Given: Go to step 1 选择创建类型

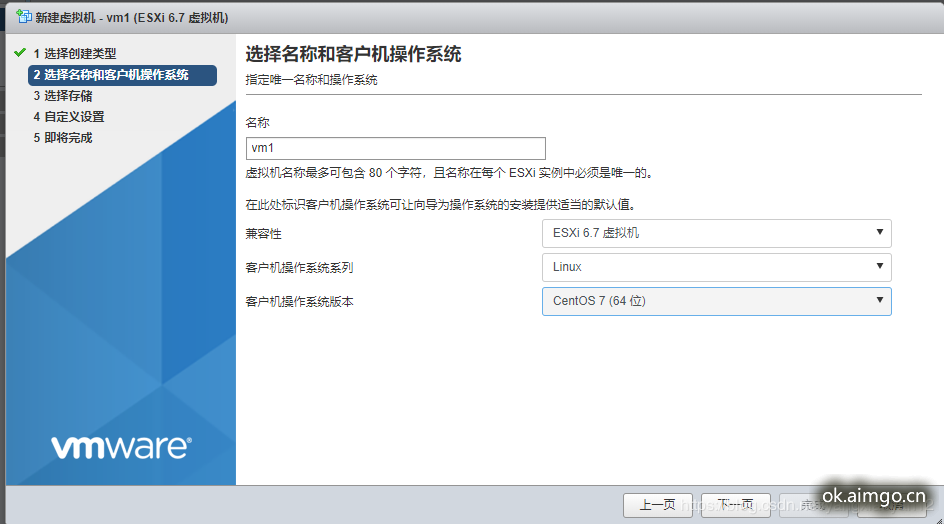Looking at the screenshot, I should pos(75,54).
